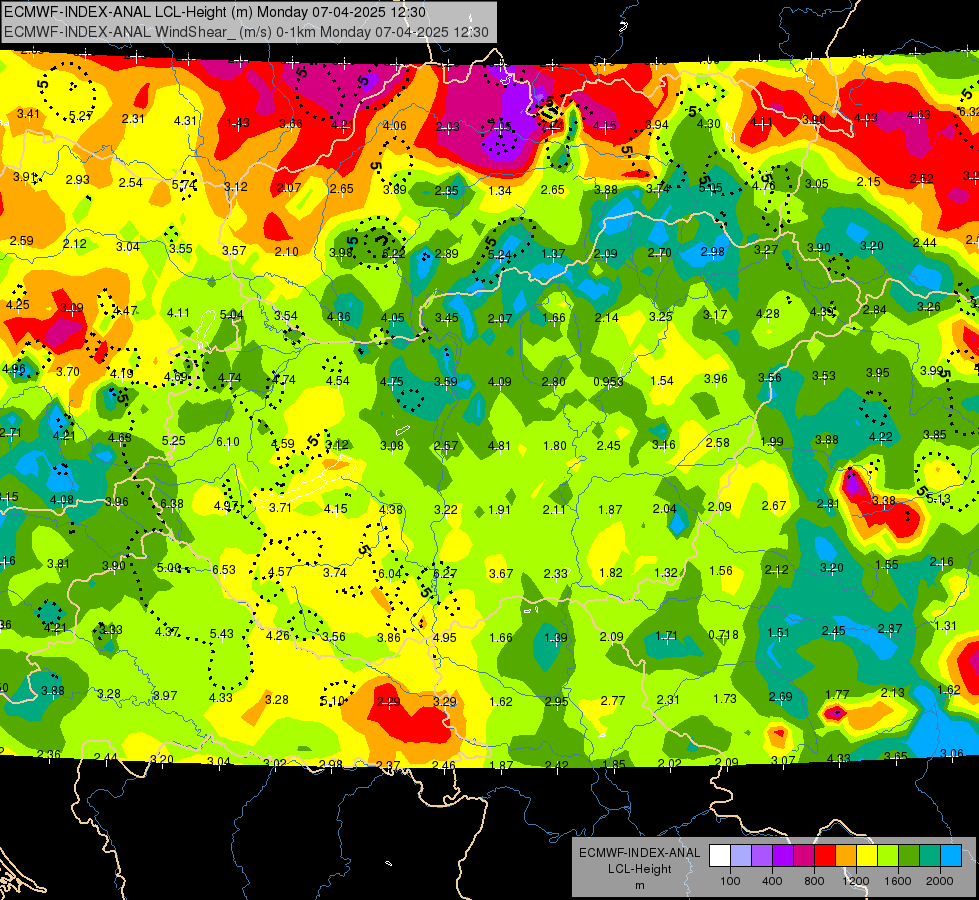
Task: Click the wind shear value 0.718
Action: tap(723, 635)
